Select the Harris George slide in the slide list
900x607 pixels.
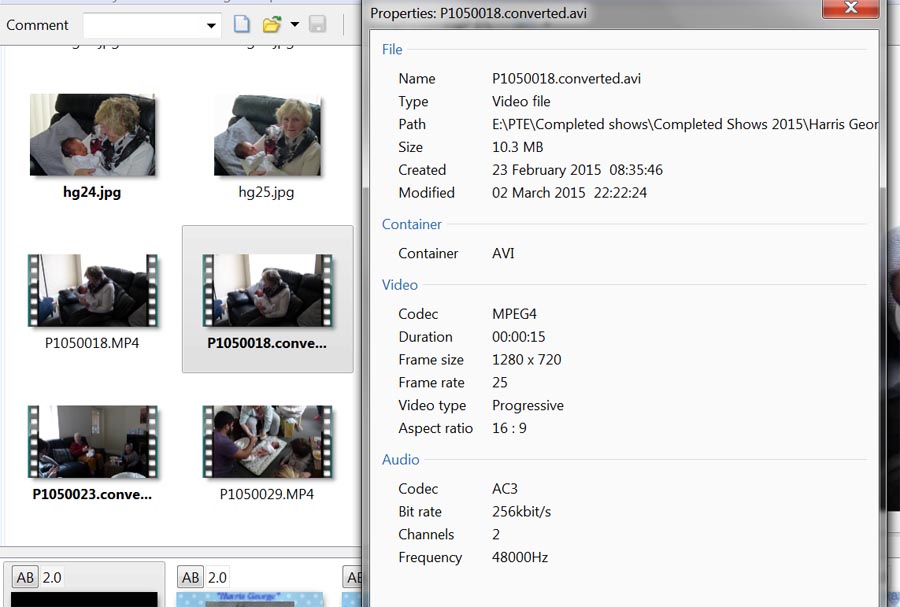252,598
